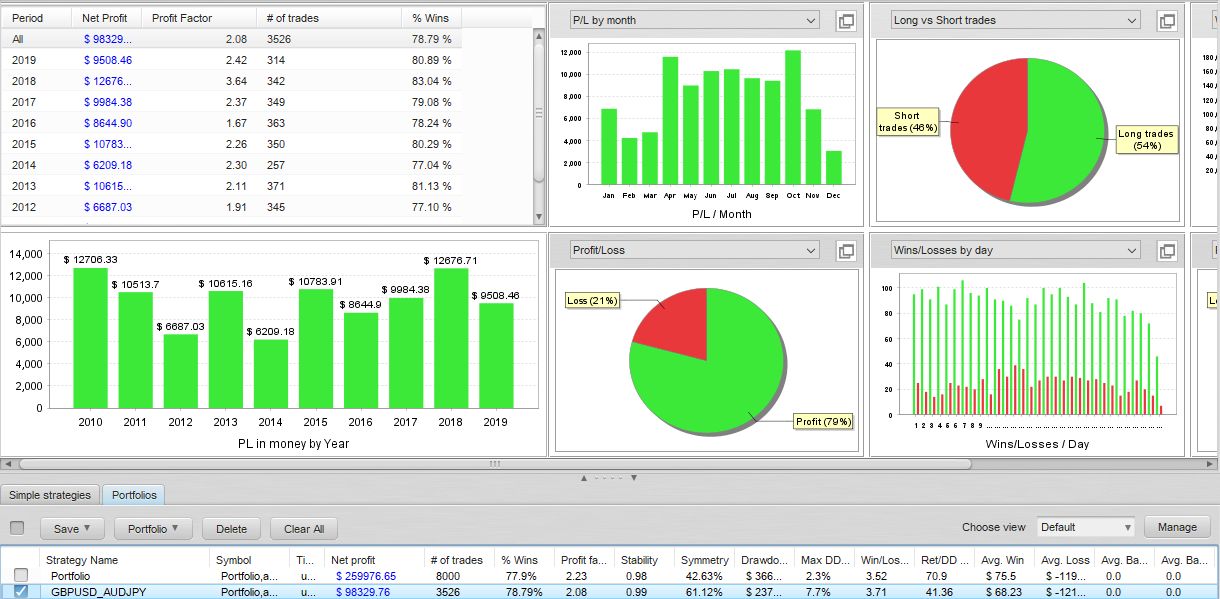1220x599 pixels.
Task: Collapse panel using the up splitter arrow
Action: pos(585,478)
